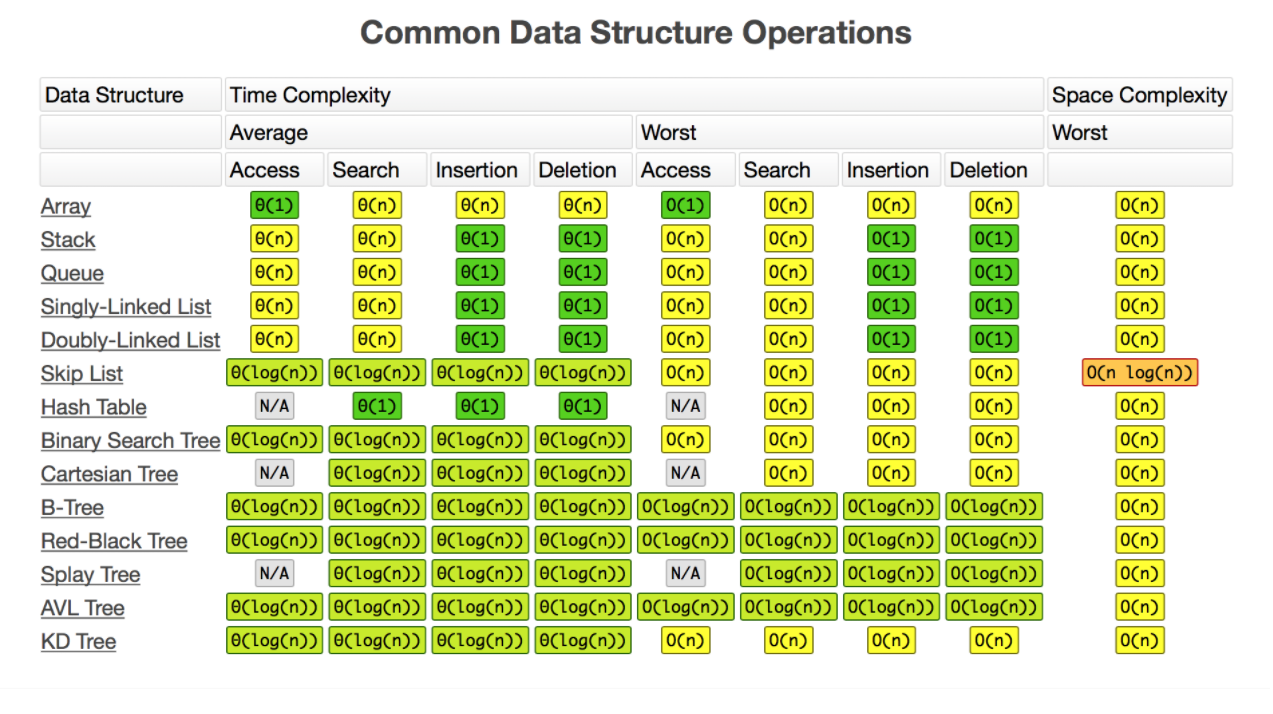
Task: Open the Red-Black Tree link
Action: pyautogui.click(x=114, y=542)
